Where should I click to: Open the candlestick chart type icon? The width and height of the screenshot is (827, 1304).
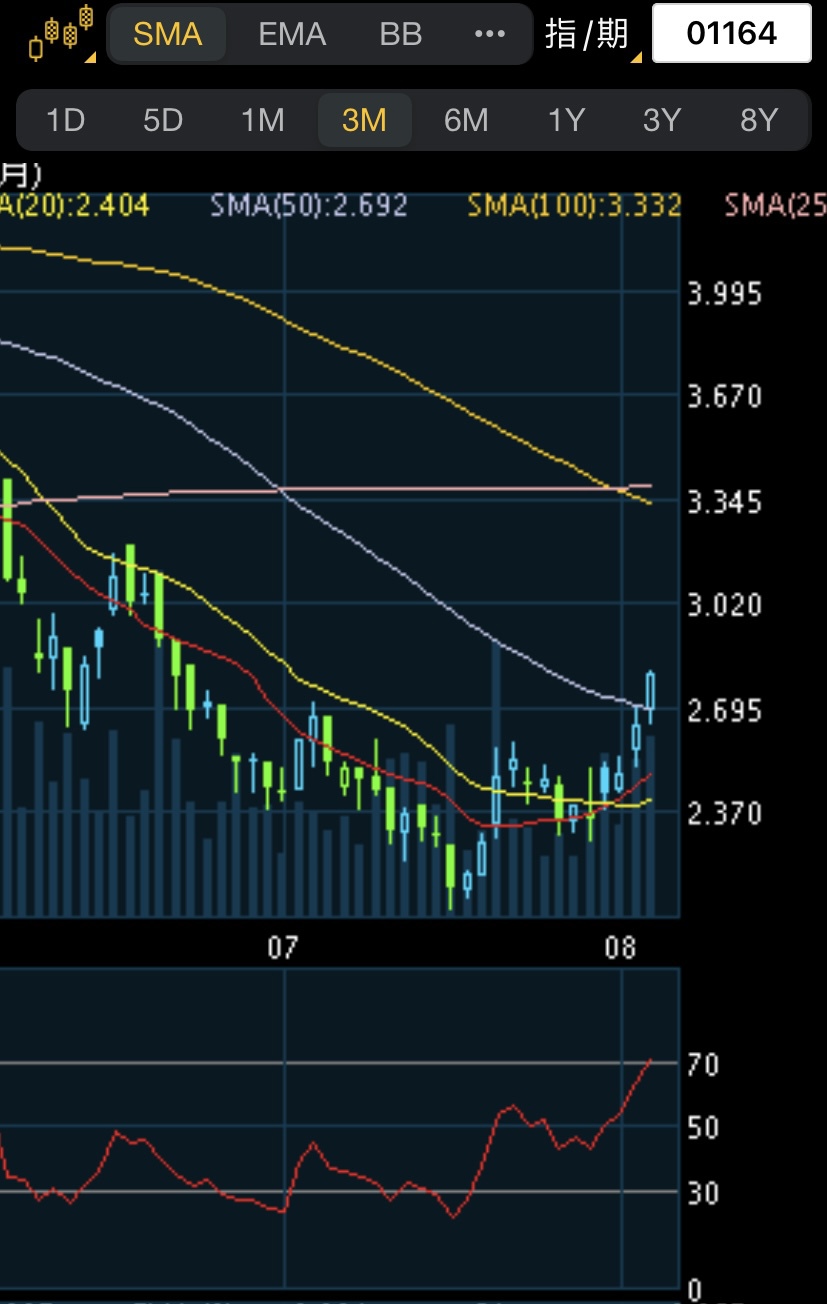(62, 34)
